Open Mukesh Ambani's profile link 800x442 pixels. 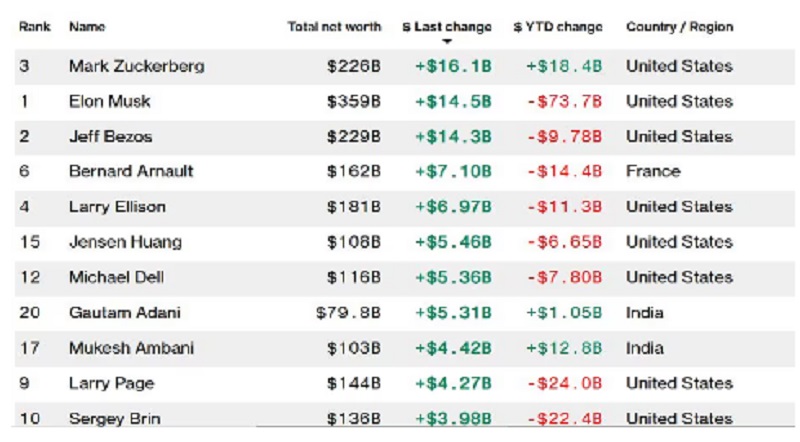click(131, 348)
